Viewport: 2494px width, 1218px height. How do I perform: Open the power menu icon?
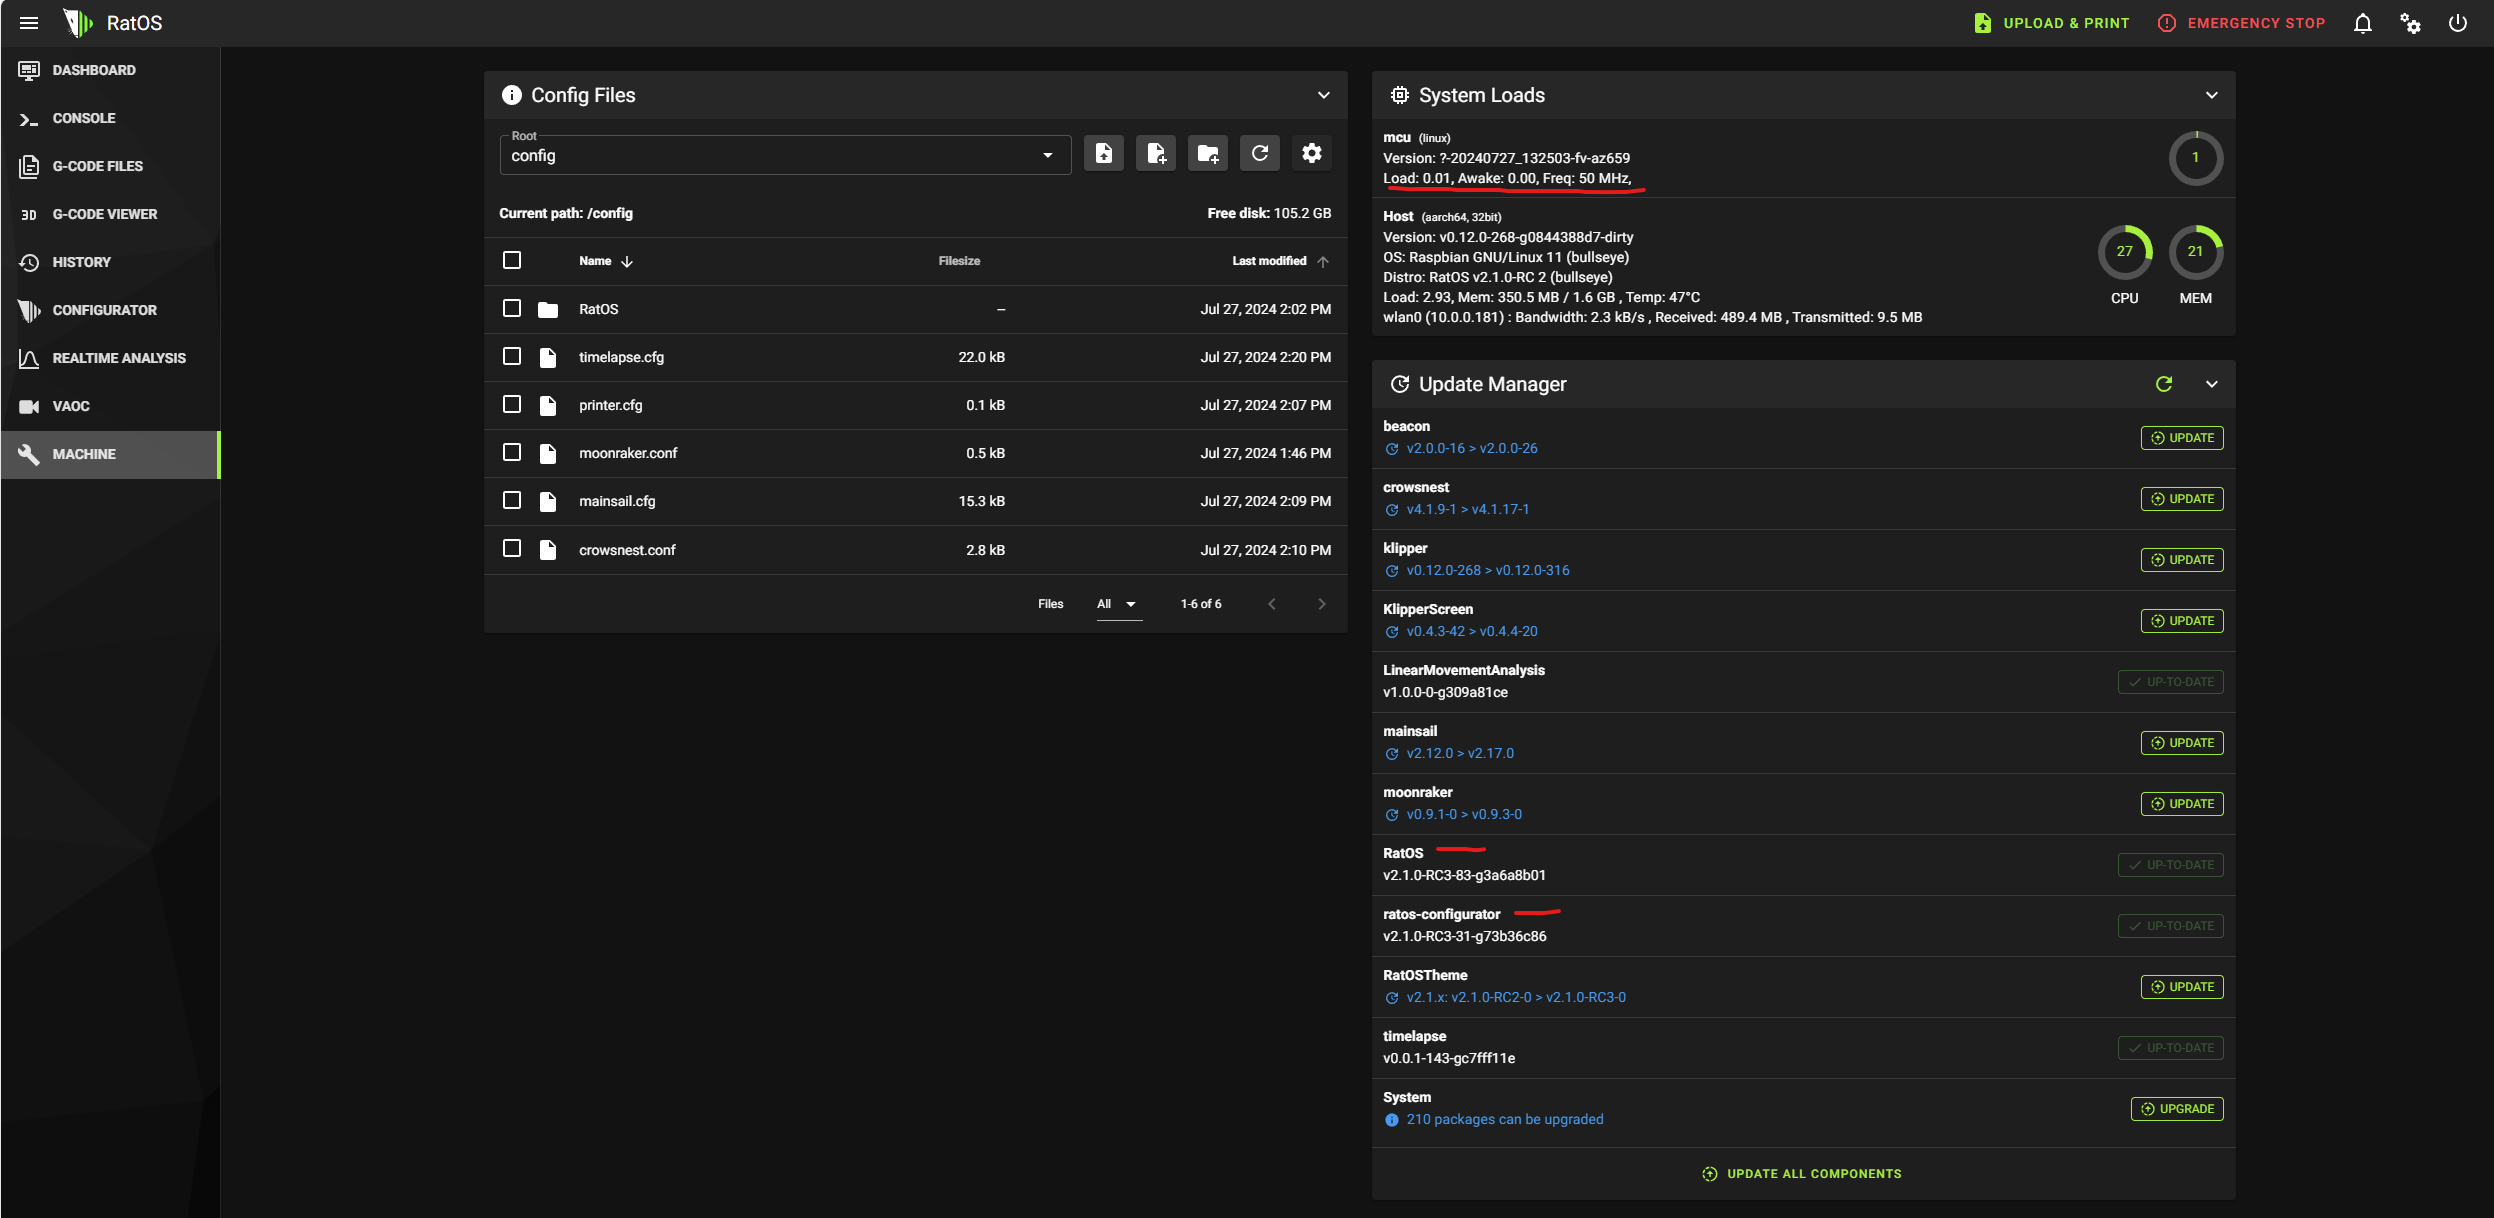click(2457, 23)
